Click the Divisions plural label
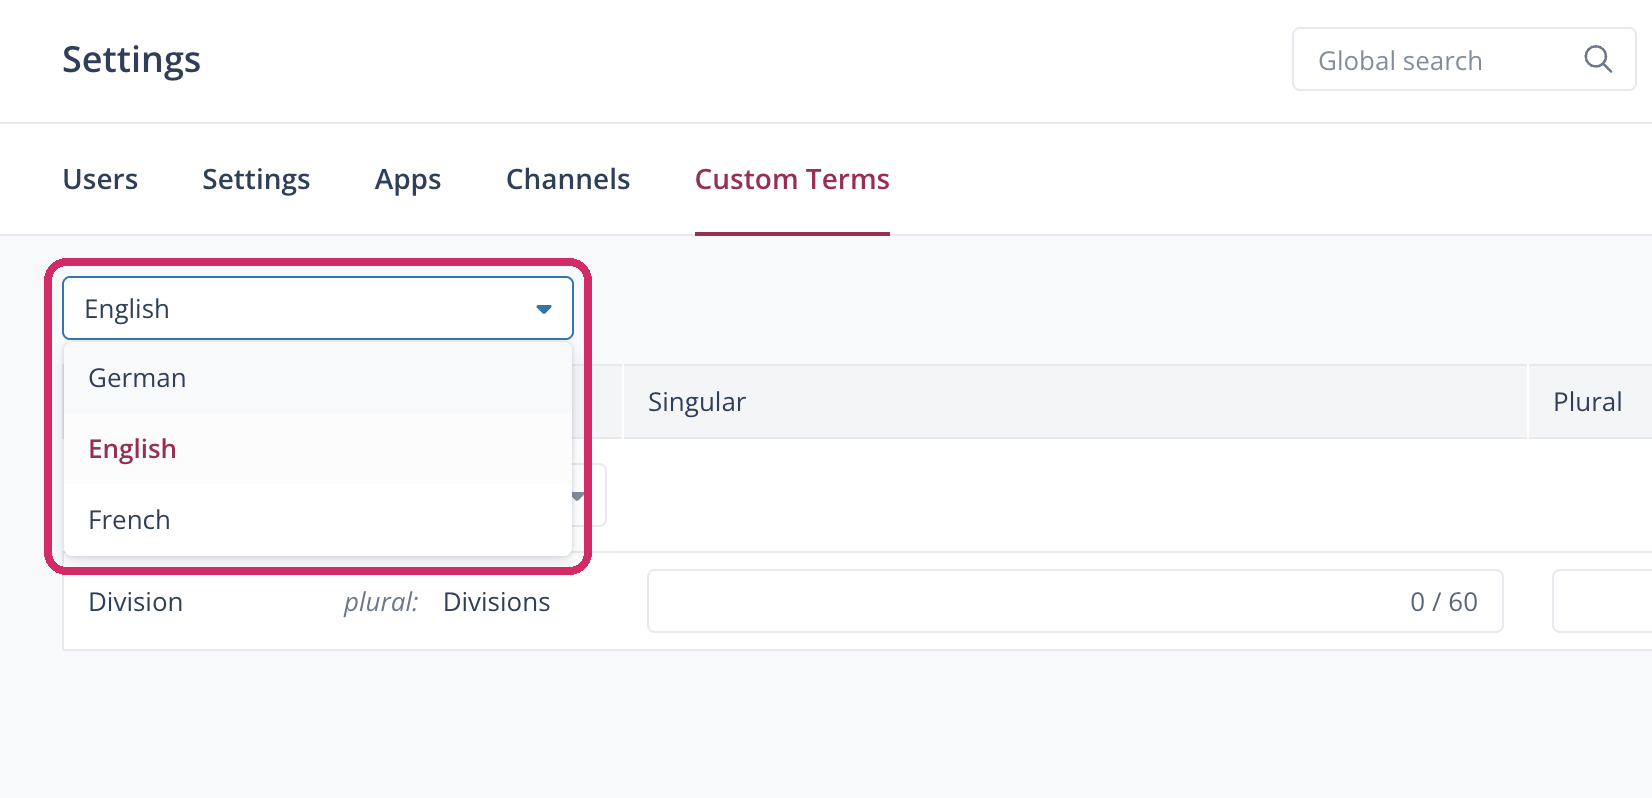This screenshot has height=798, width=1652. [497, 602]
